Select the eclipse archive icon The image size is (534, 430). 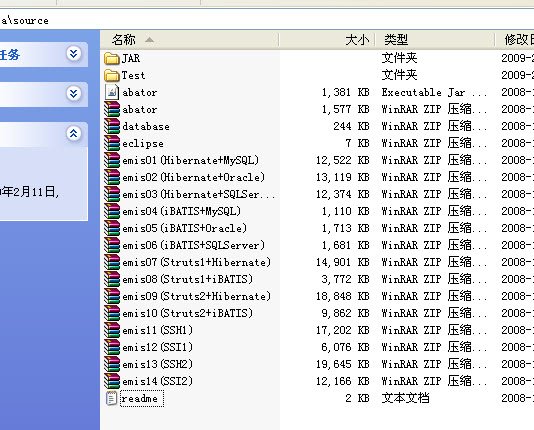(112, 143)
